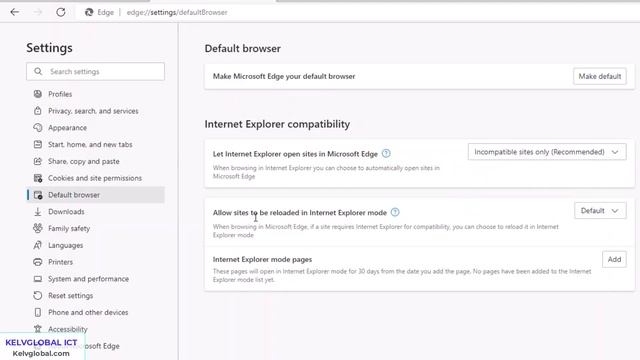Click the Make Microsoft Edge your default browser text
Viewport: 640px width, 360px height.
(284, 76)
